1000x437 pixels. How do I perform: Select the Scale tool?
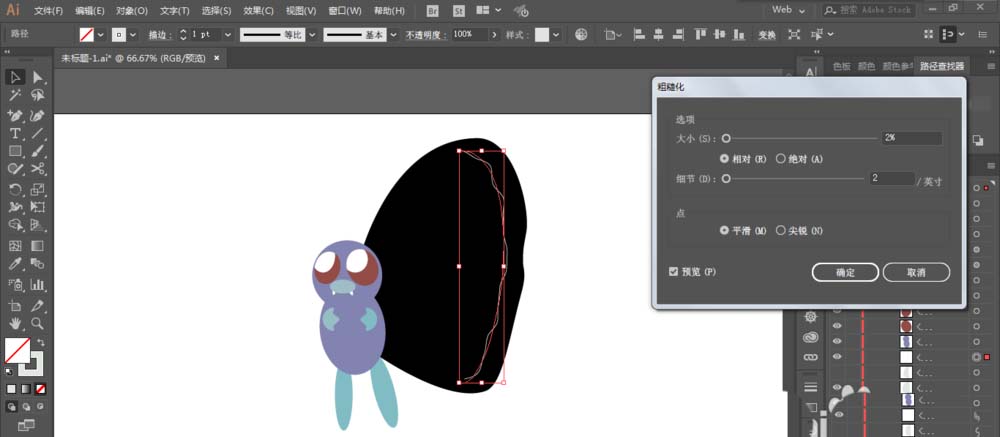[38, 189]
